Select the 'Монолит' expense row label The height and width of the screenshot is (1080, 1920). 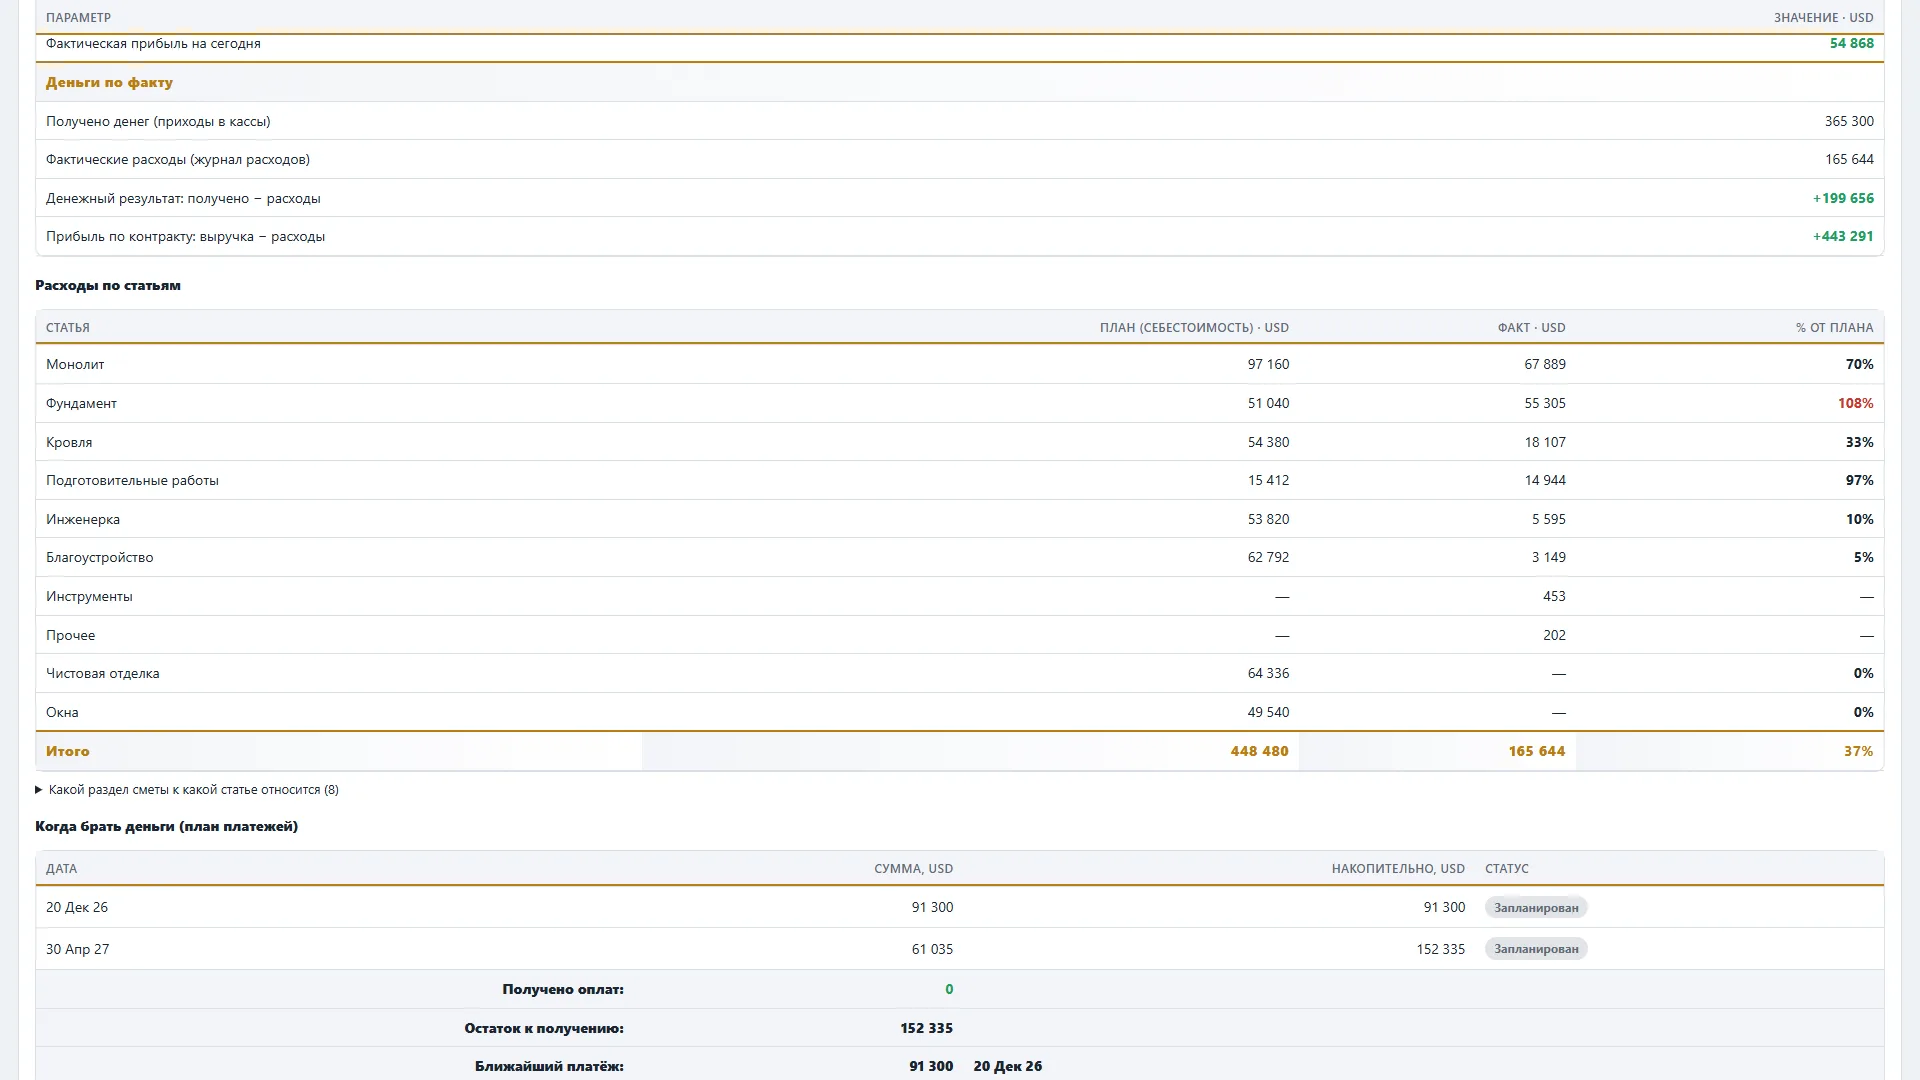[75, 365]
